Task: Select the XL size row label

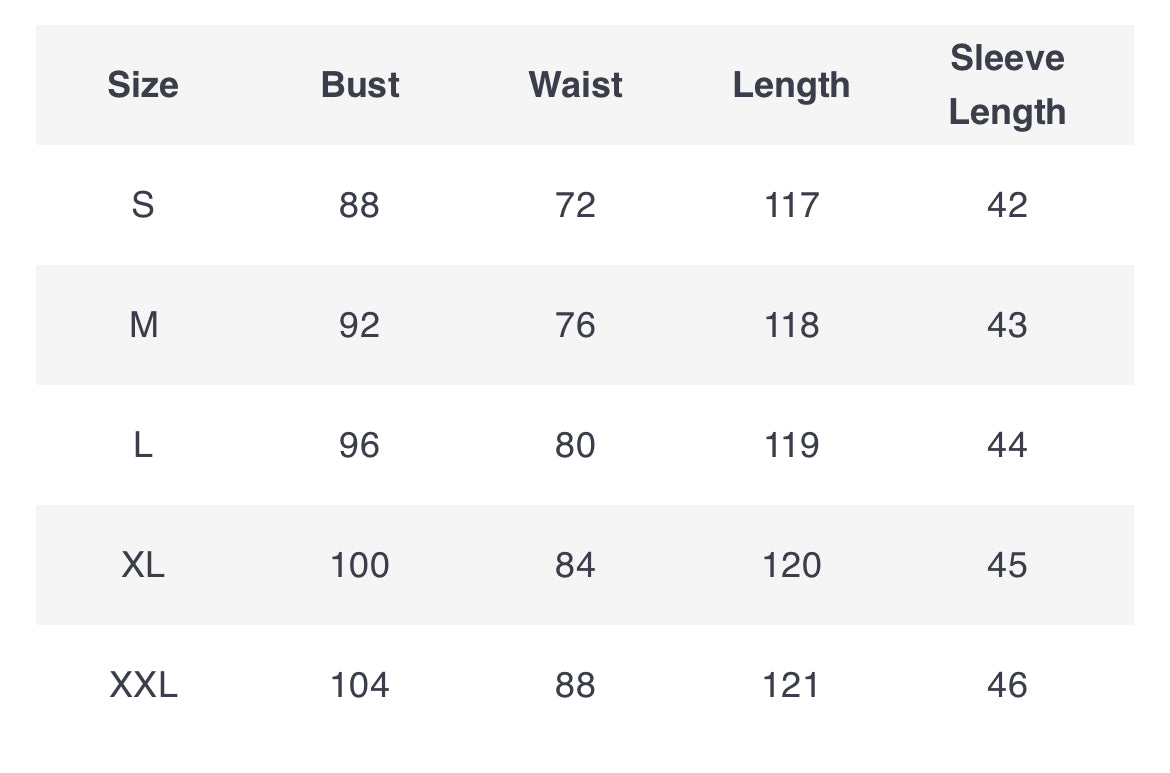Action: [x=143, y=565]
